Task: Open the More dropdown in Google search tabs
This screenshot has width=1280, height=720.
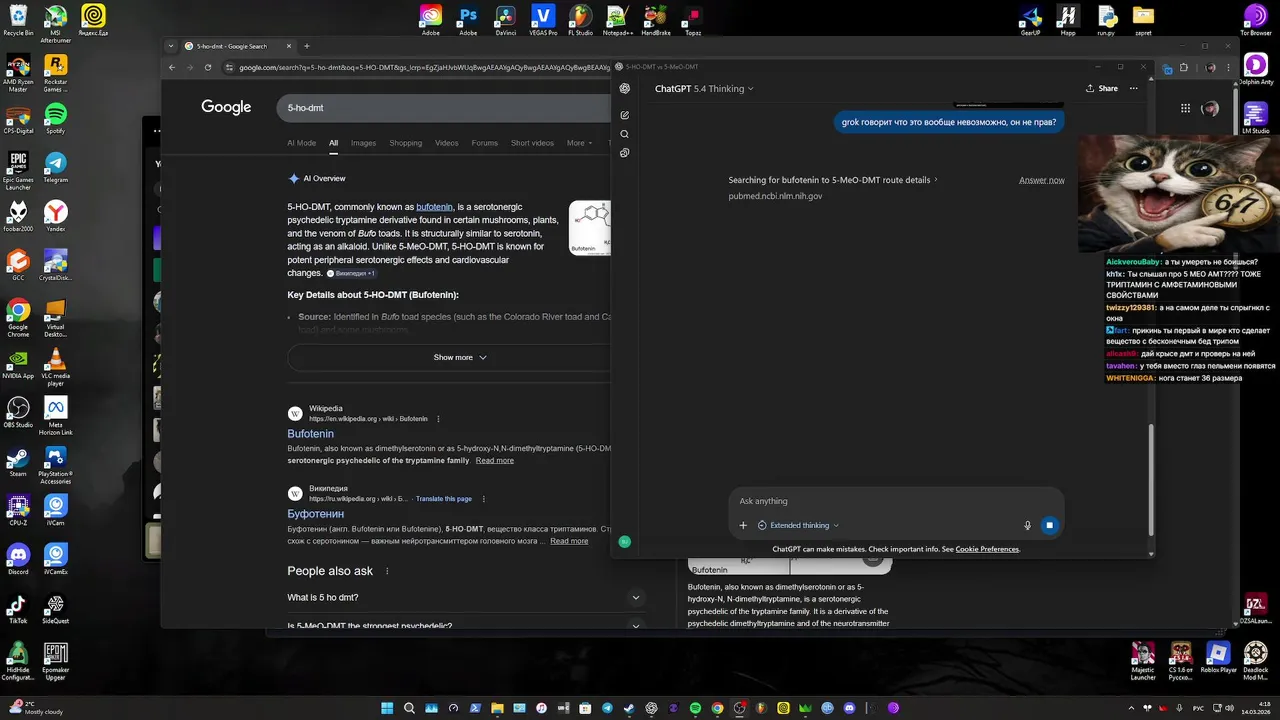Action: click(x=579, y=143)
